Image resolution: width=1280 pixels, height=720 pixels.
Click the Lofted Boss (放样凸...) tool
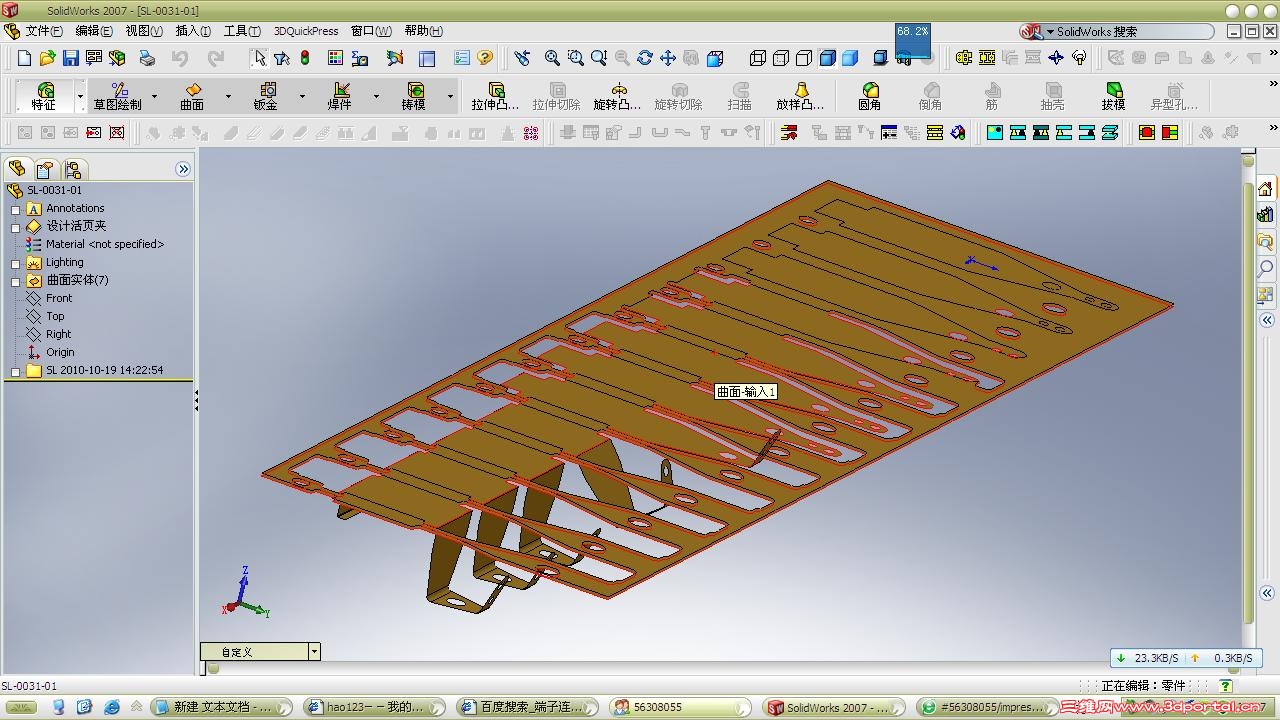800,96
